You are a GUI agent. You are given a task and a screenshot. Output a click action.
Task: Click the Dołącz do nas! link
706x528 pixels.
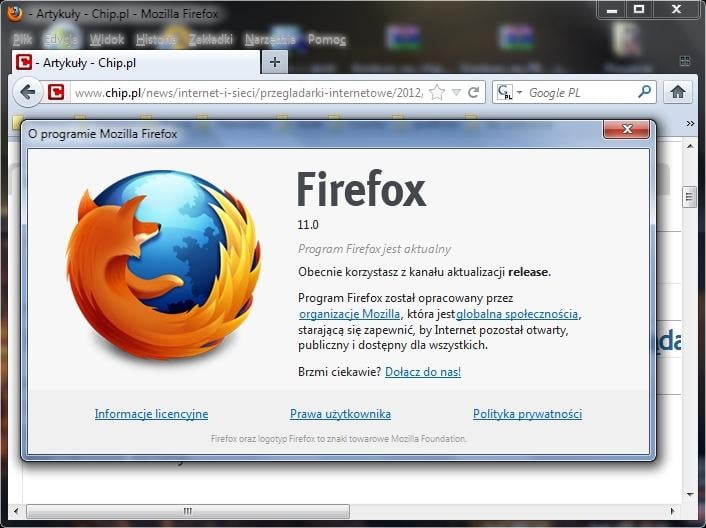tap(422, 372)
